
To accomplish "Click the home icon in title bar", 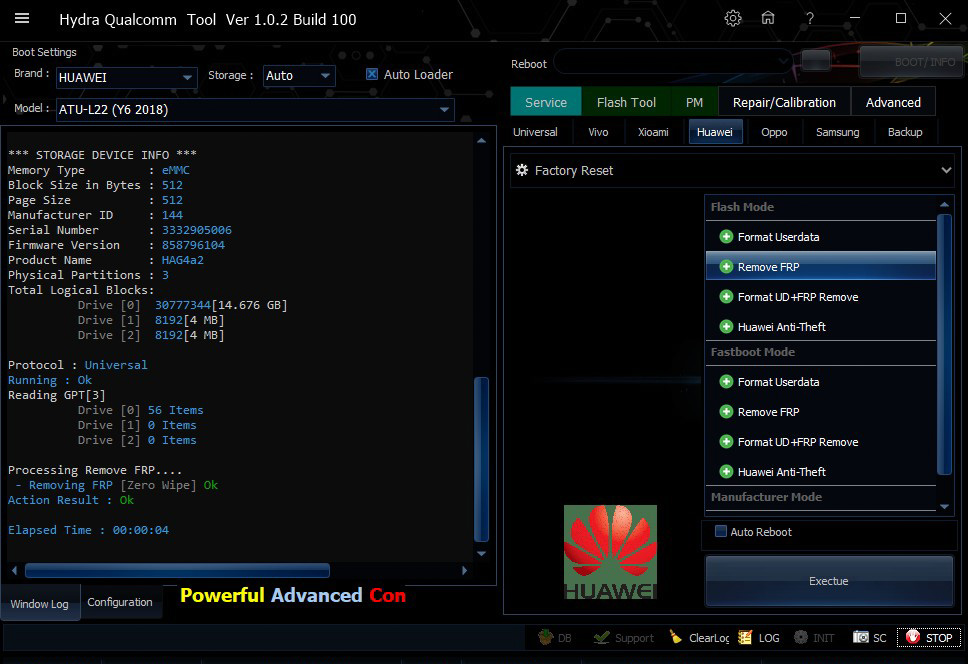I will [x=768, y=19].
